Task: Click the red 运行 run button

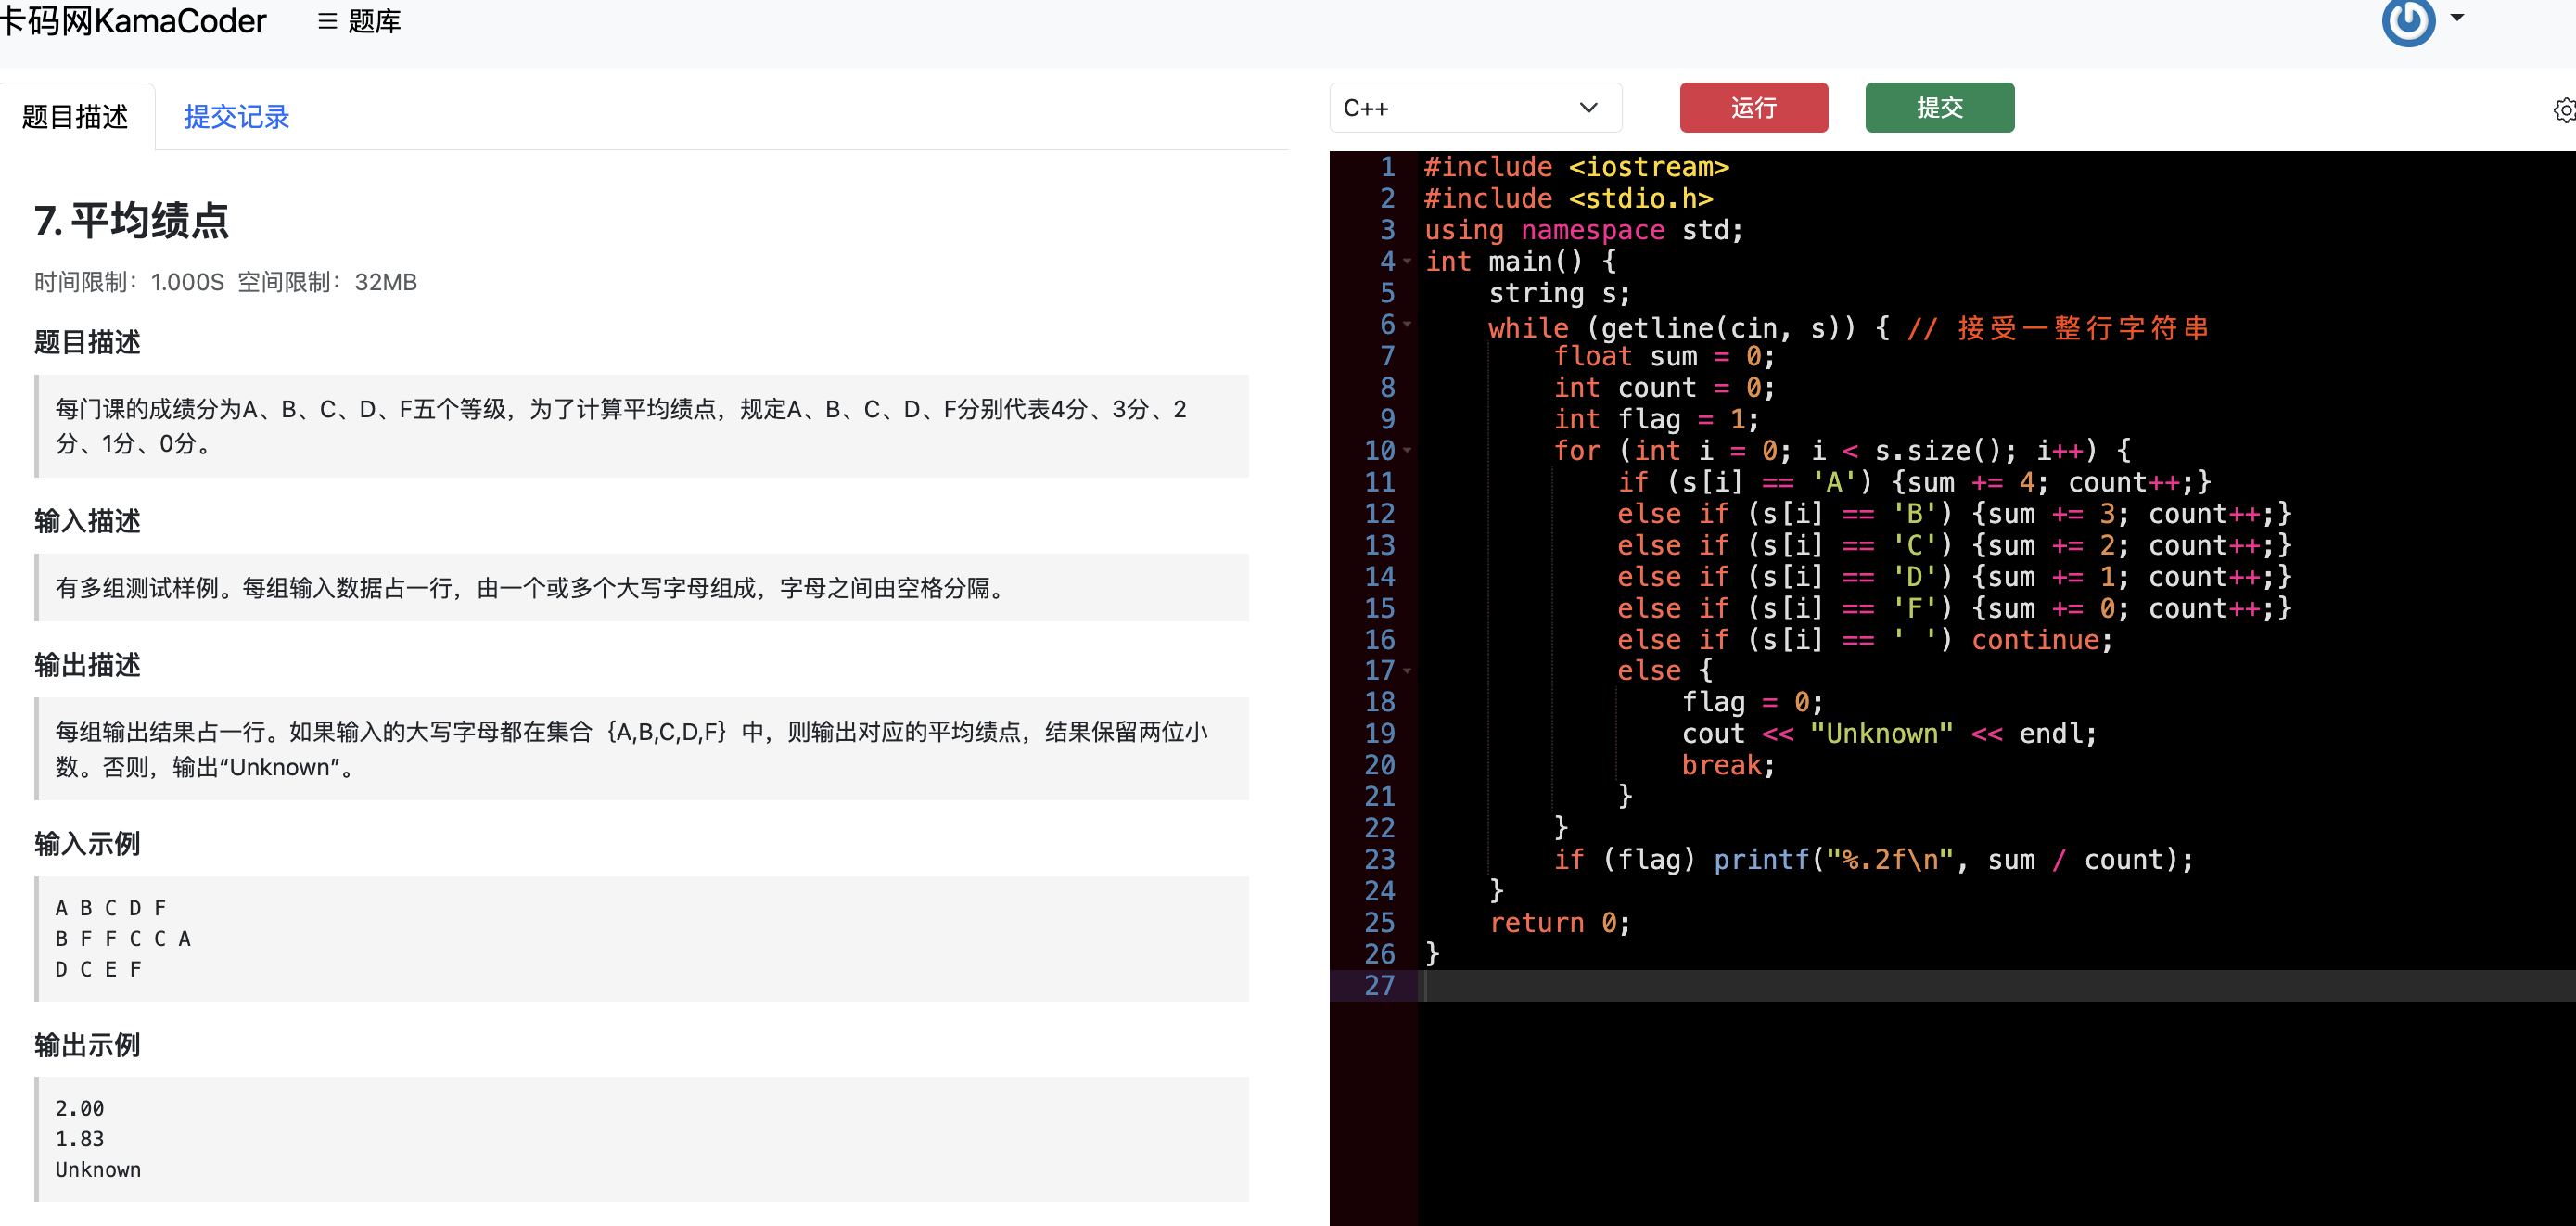Action: pos(1753,108)
